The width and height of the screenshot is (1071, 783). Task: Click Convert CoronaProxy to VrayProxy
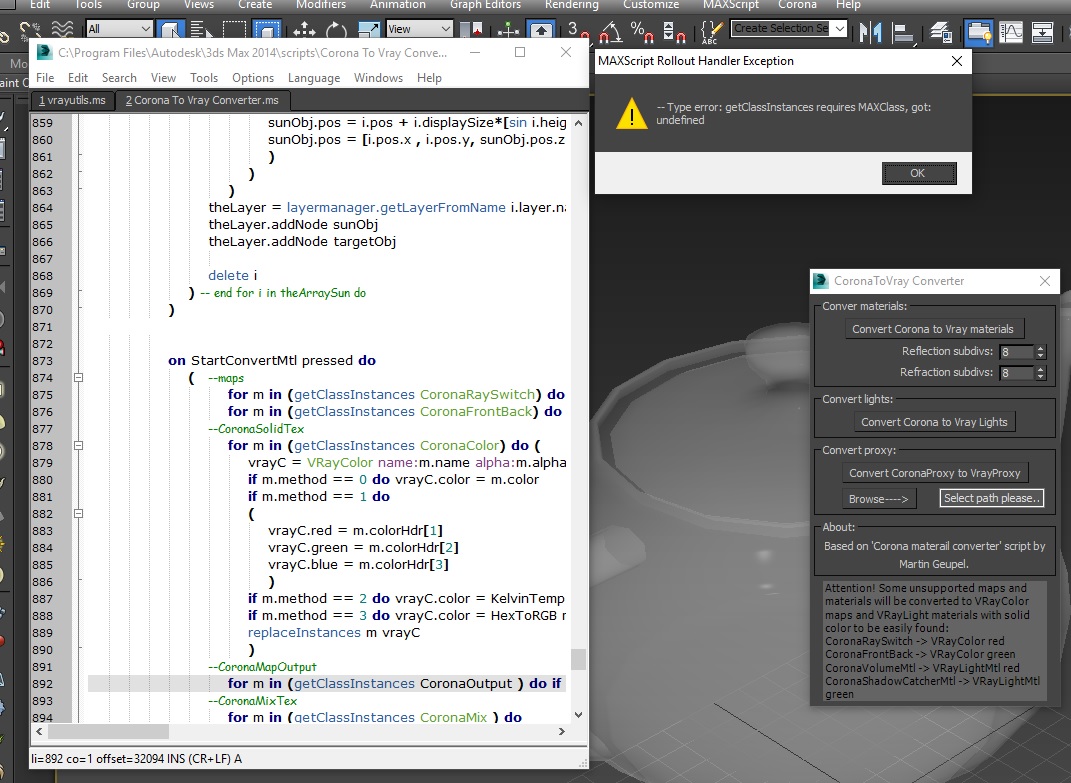coord(934,473)
